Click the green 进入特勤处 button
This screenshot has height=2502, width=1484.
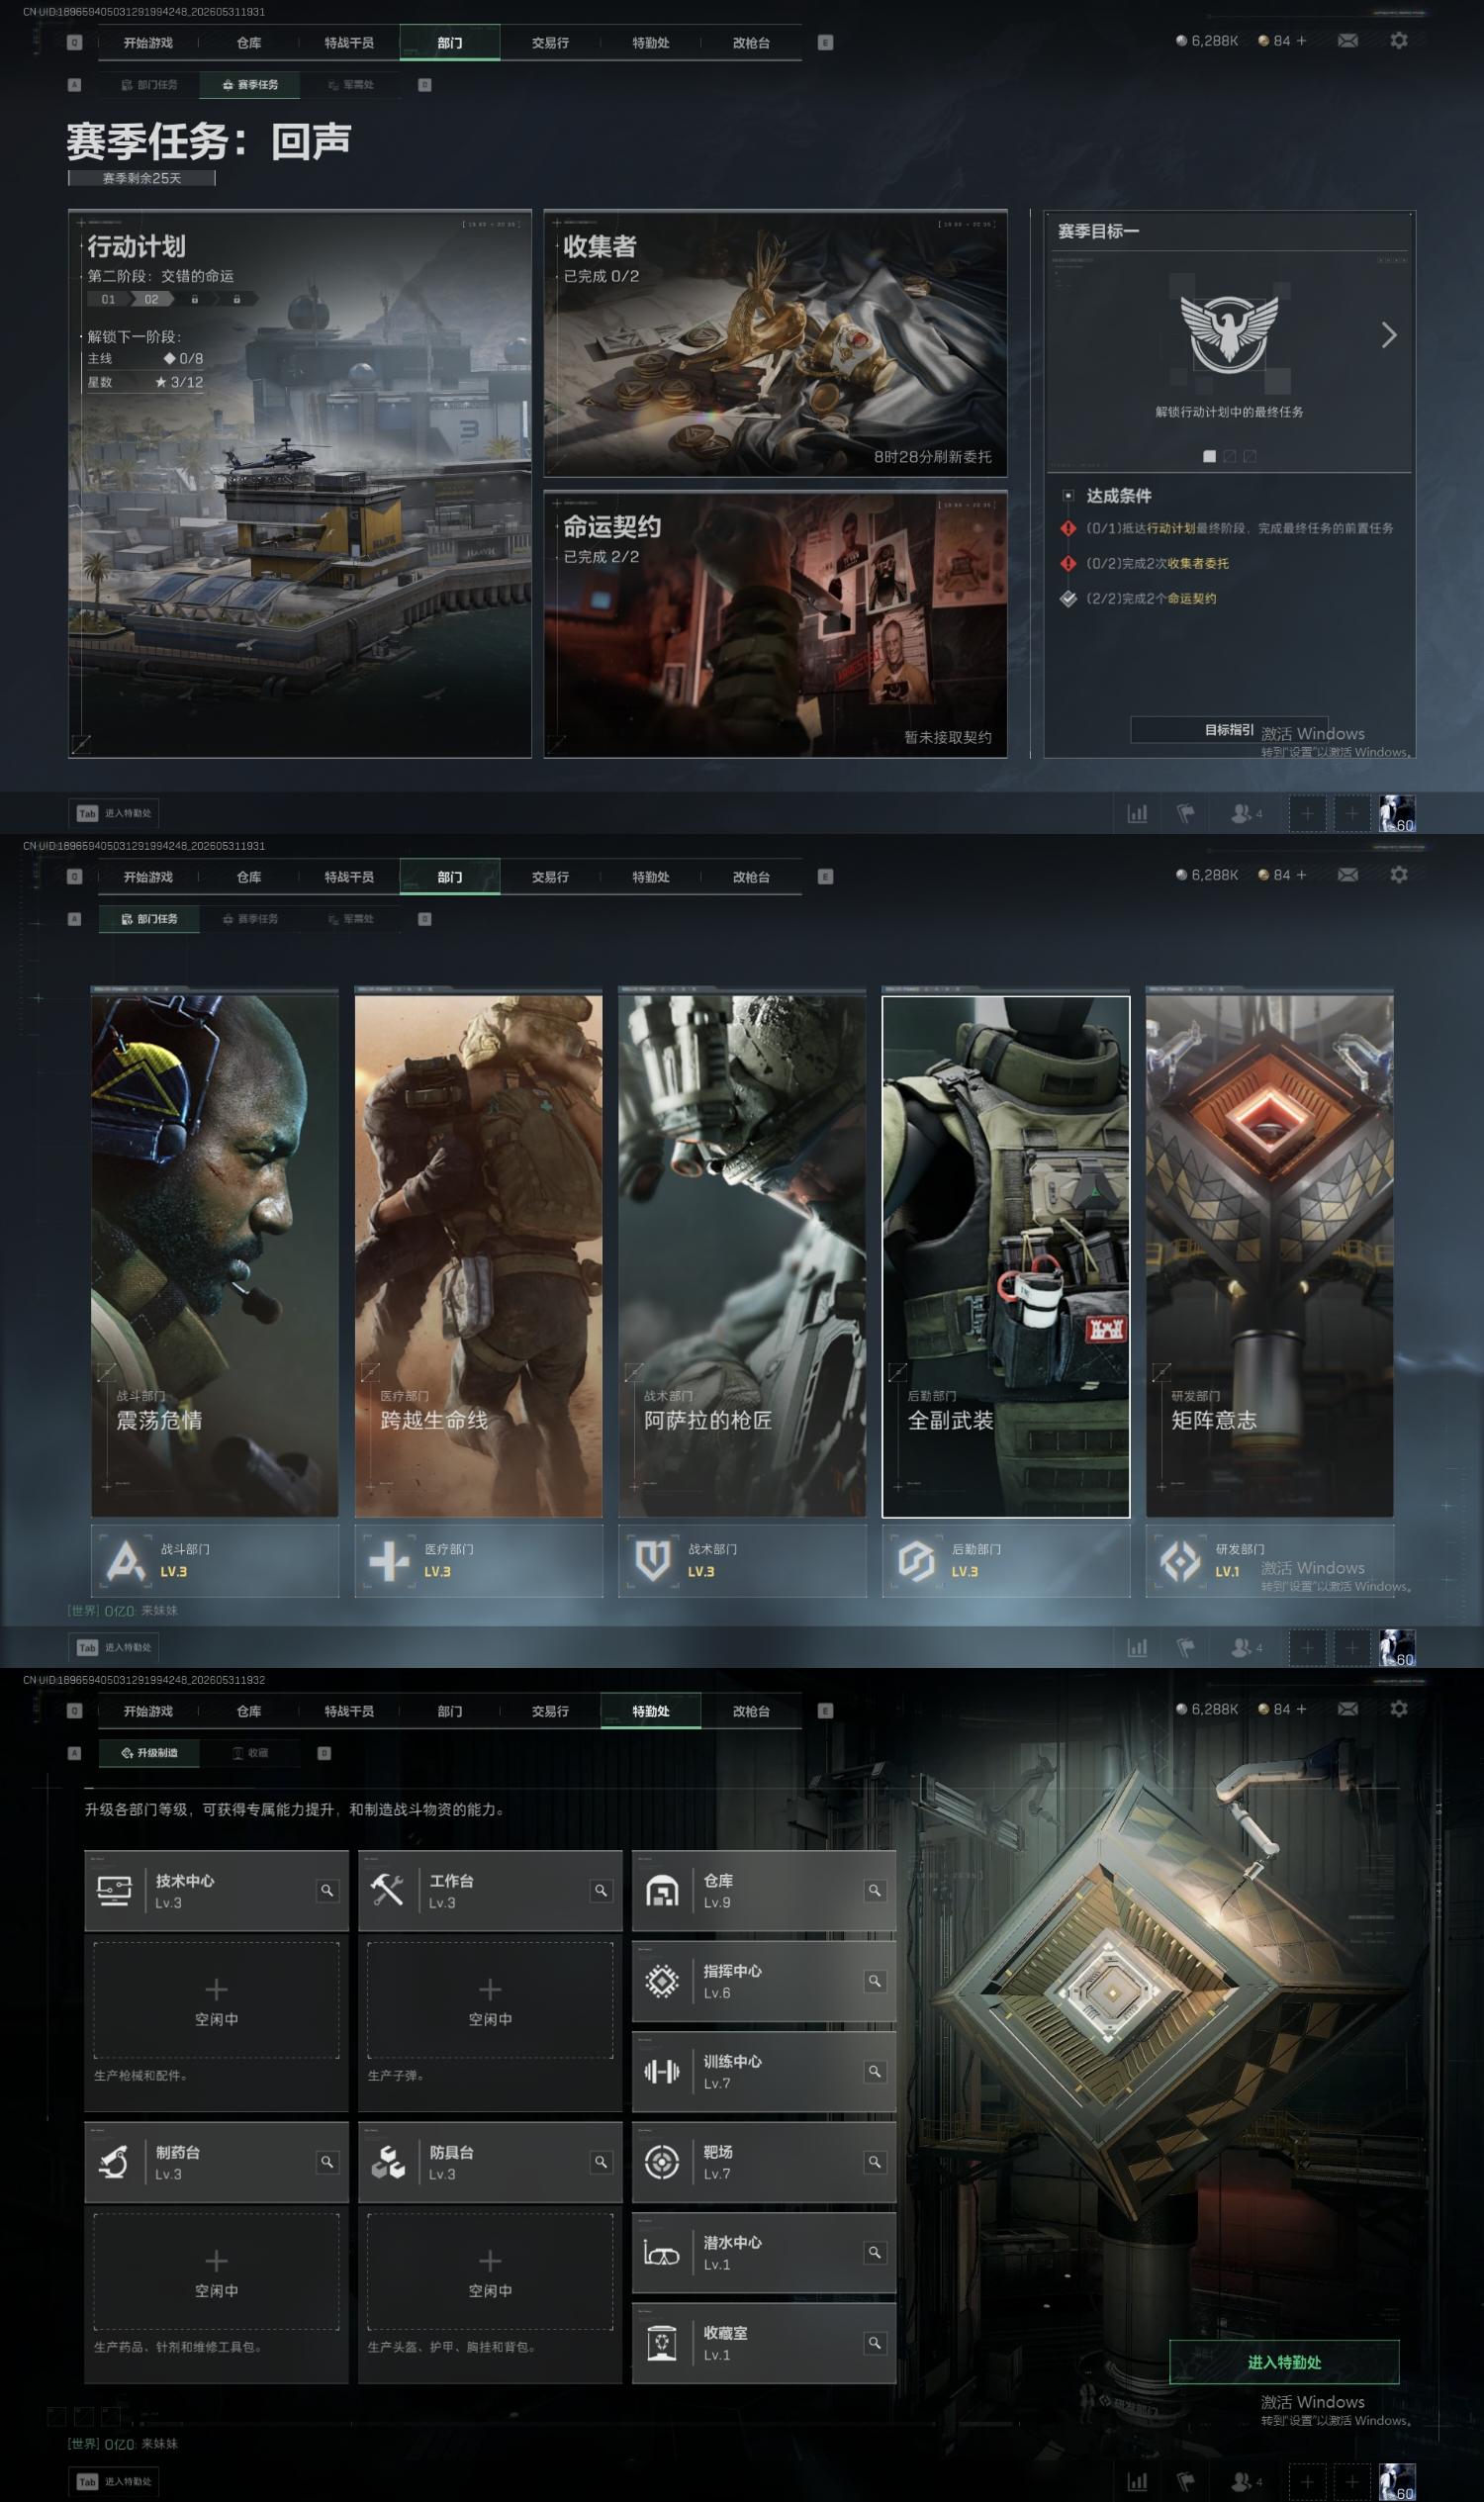coord(1284,2362)
